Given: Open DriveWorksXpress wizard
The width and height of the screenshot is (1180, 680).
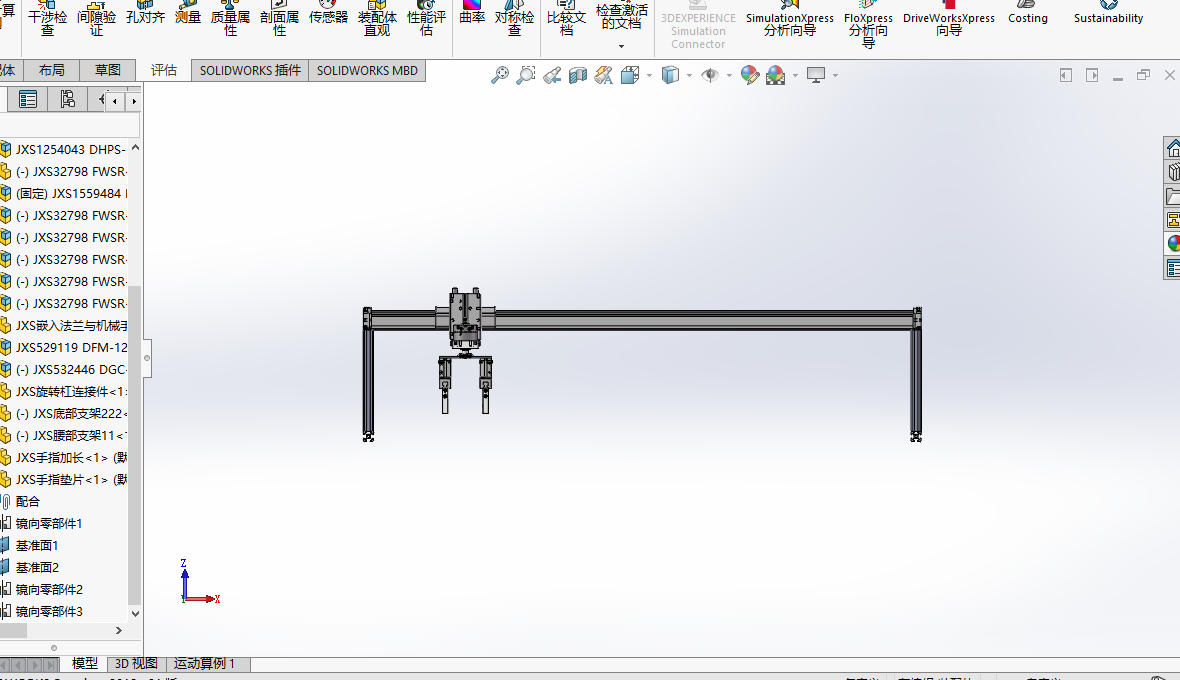Looking at the screenshot, I should click(x=948, y=21).
